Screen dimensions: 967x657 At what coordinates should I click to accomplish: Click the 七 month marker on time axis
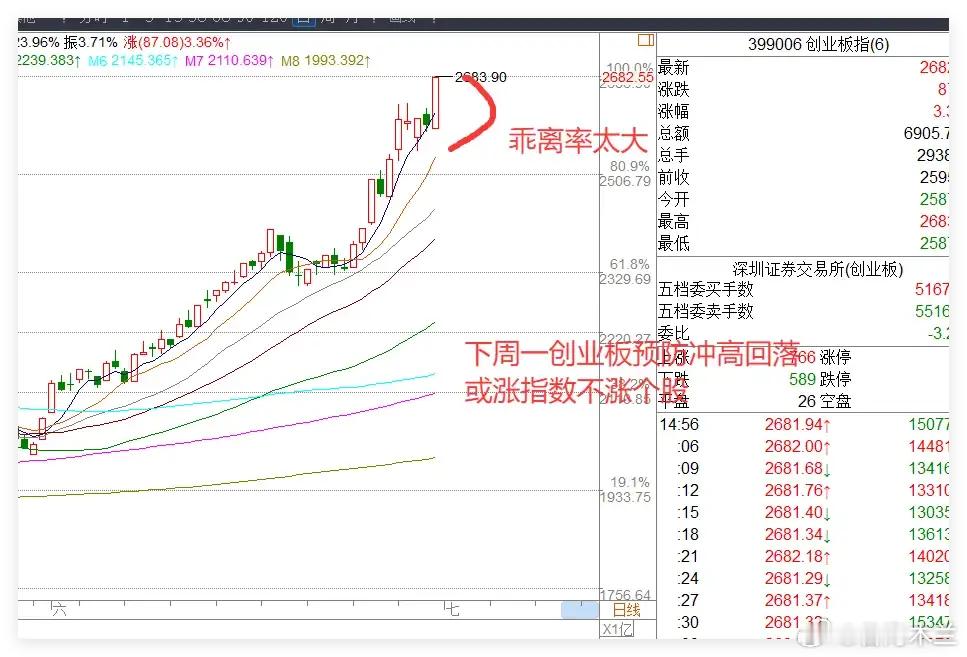click(x=451, y=610)
